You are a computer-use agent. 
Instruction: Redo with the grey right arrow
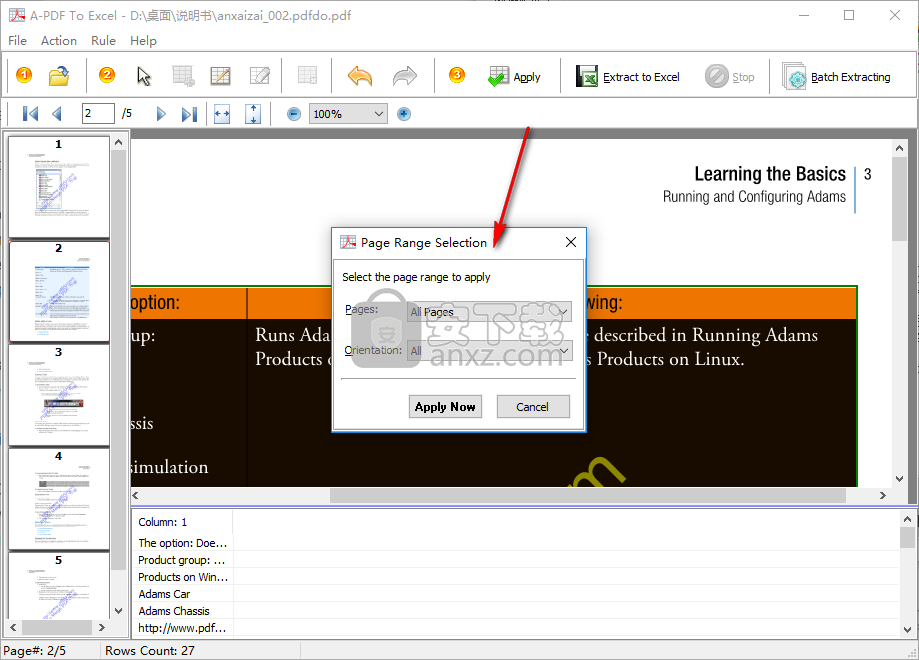pos(404,76)
